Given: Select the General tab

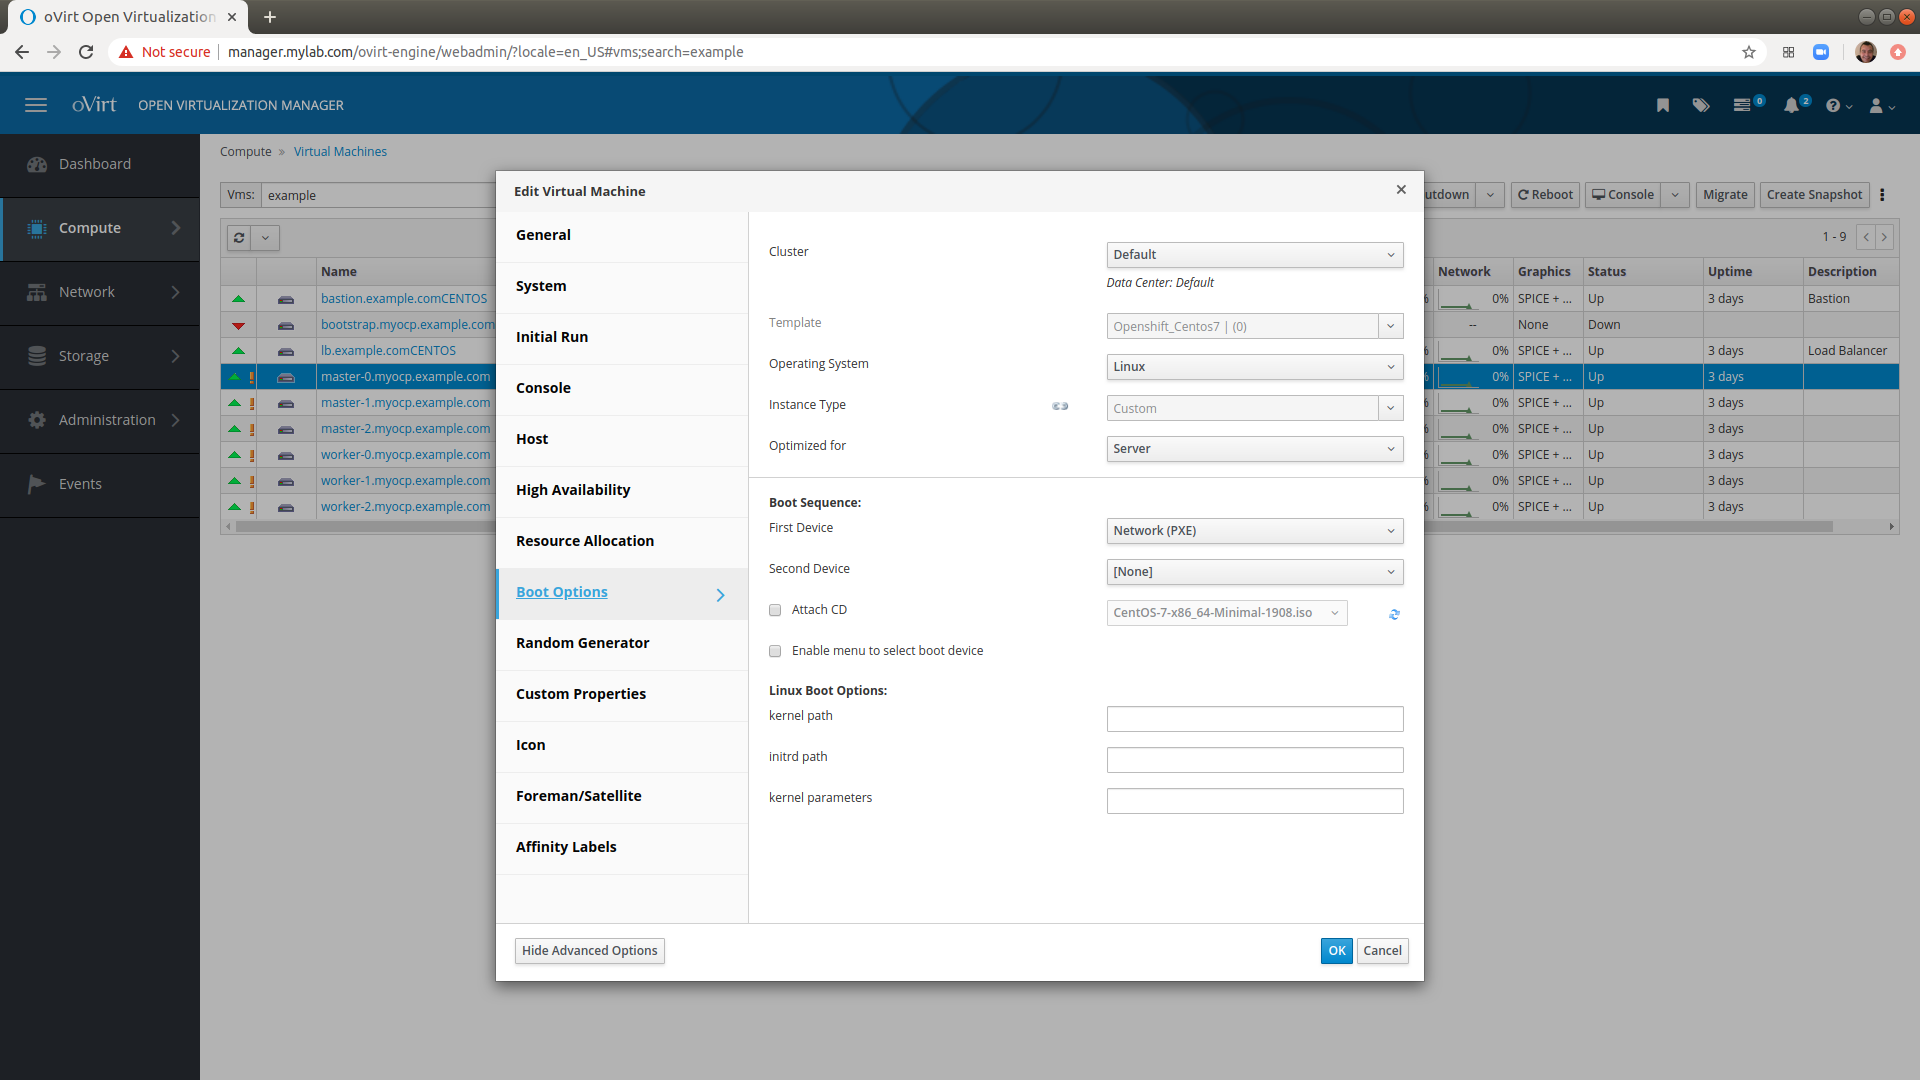Looking at the screenshot, I should (x=622, y=236).
